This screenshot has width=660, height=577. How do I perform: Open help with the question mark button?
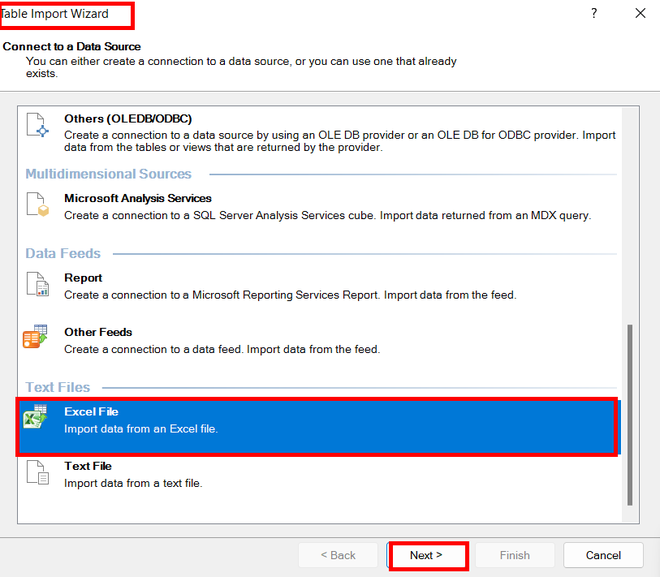[x=593, y=13]
